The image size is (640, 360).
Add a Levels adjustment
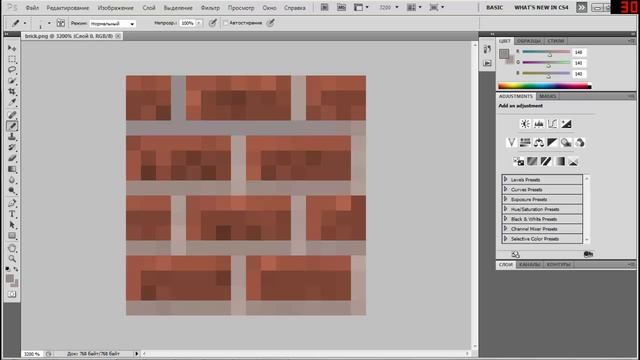pos(539,124)
